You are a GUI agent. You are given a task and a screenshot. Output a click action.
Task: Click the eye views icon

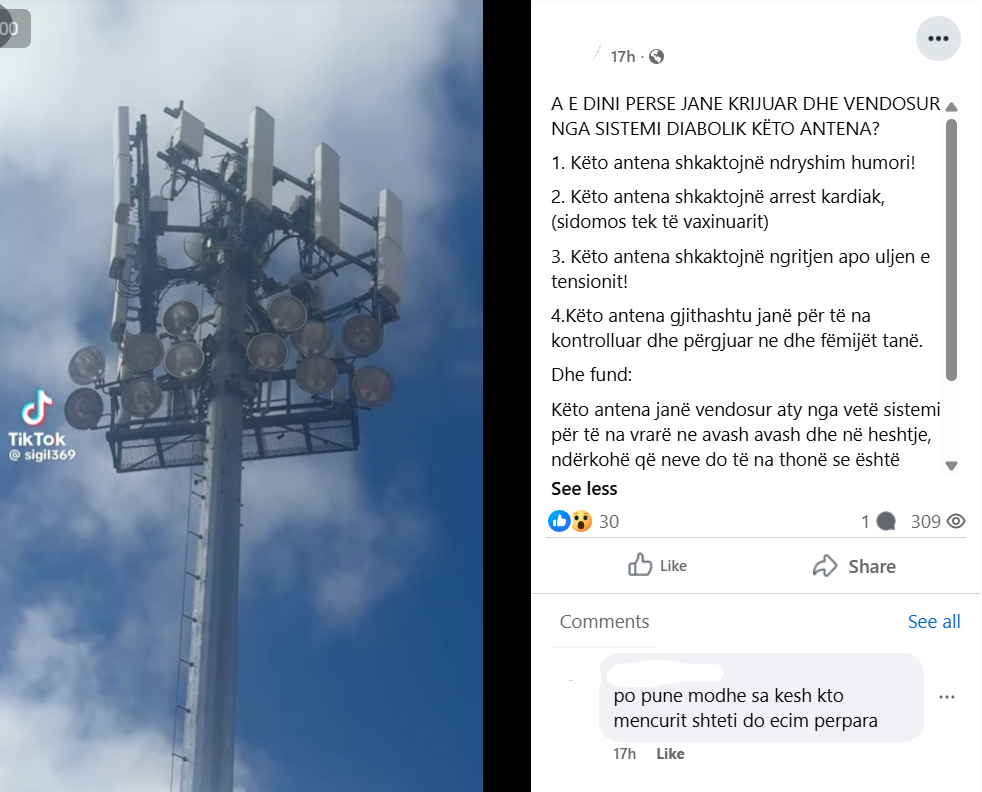(956, 521)
